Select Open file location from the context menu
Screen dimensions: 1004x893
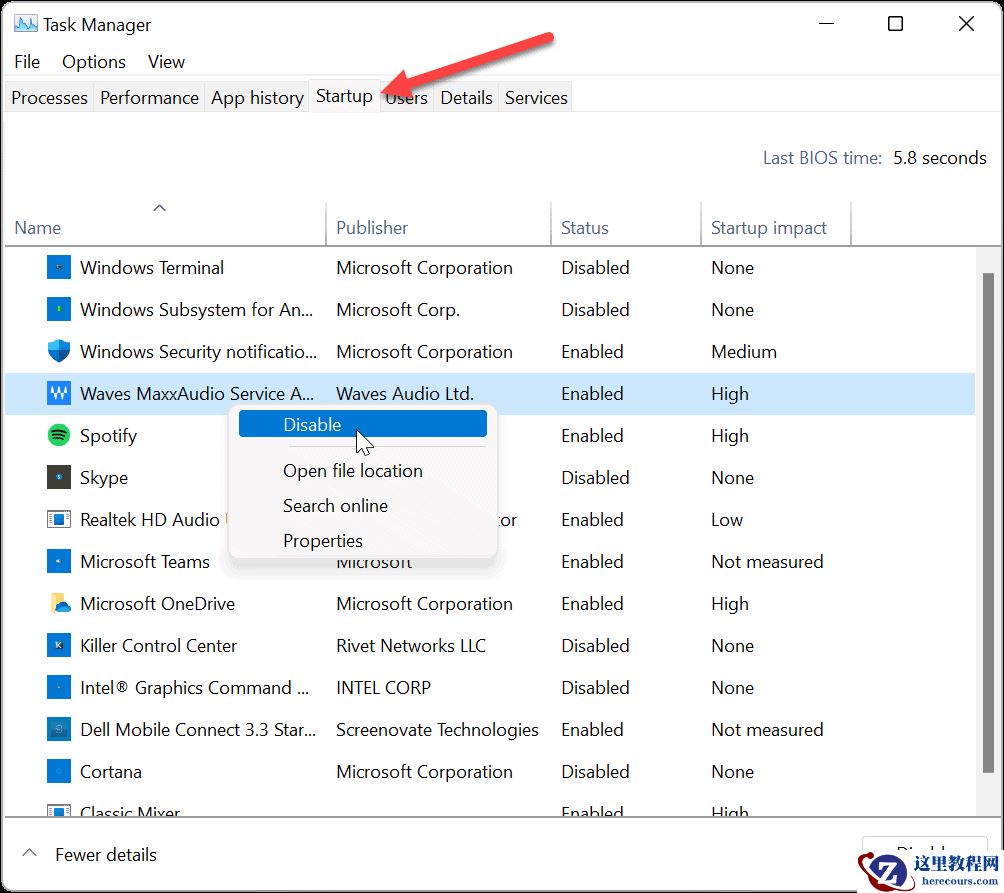[x=352, y=470]
